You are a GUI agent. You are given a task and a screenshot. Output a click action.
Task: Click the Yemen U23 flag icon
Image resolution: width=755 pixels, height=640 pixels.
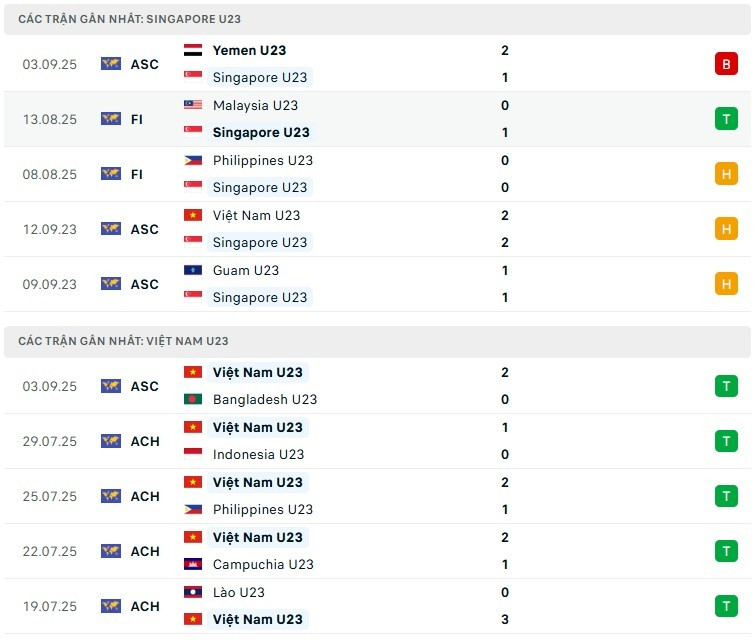click(193, 50)
